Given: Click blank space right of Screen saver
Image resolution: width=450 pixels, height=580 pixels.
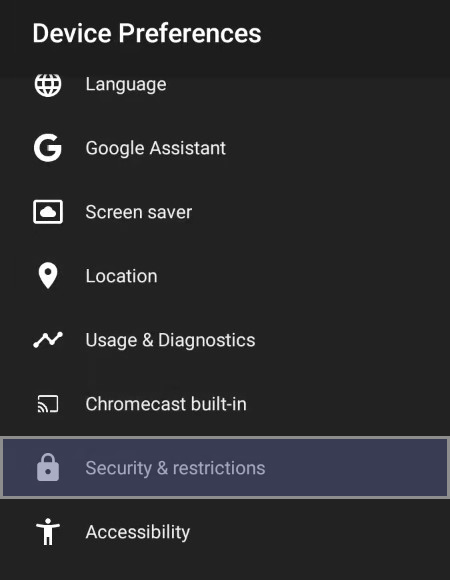Looking at the screenshot, I should (x=318, y=212).
